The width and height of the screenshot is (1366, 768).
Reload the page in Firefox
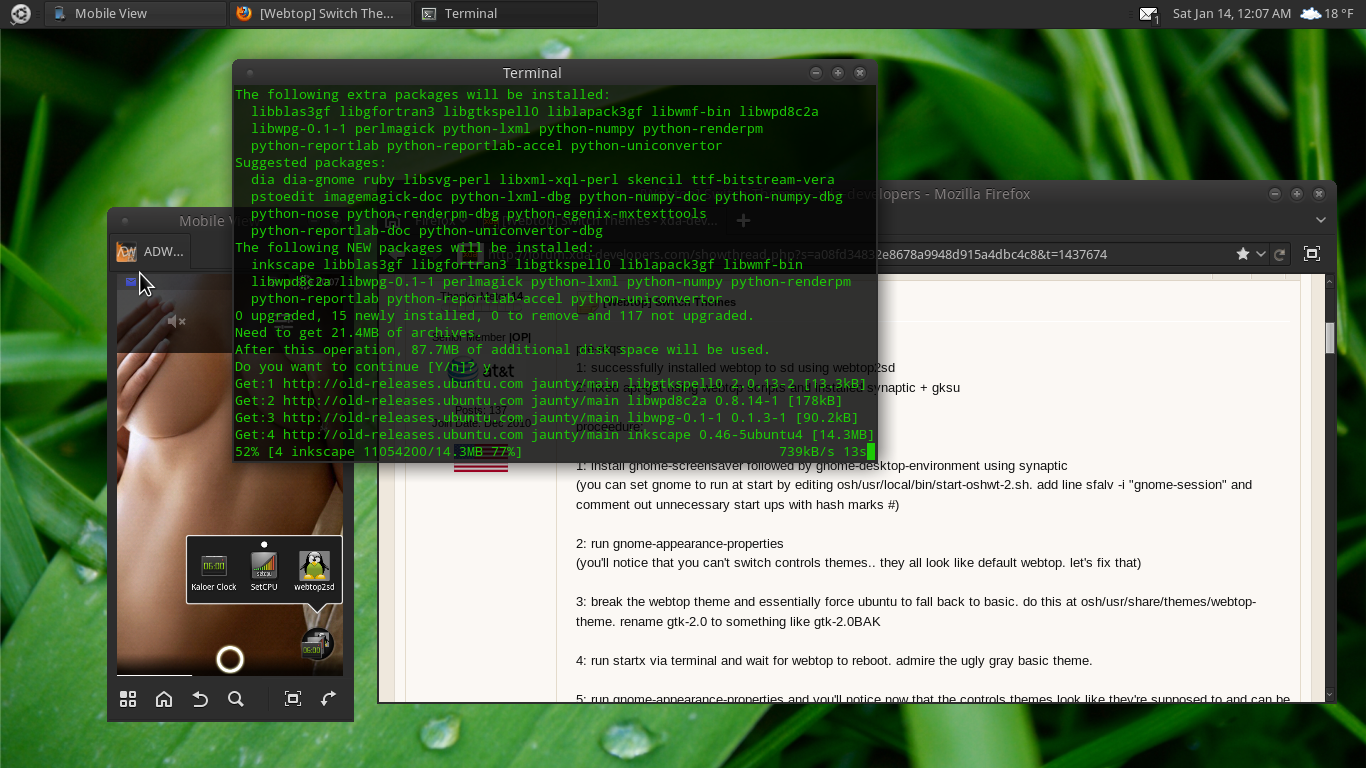coord(1279,255)
